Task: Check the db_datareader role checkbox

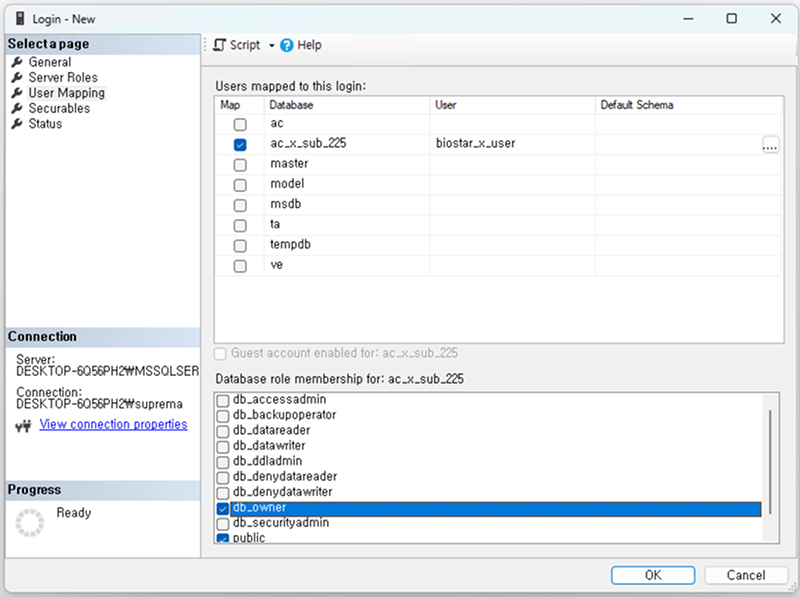Action: [x=223, y=431]
